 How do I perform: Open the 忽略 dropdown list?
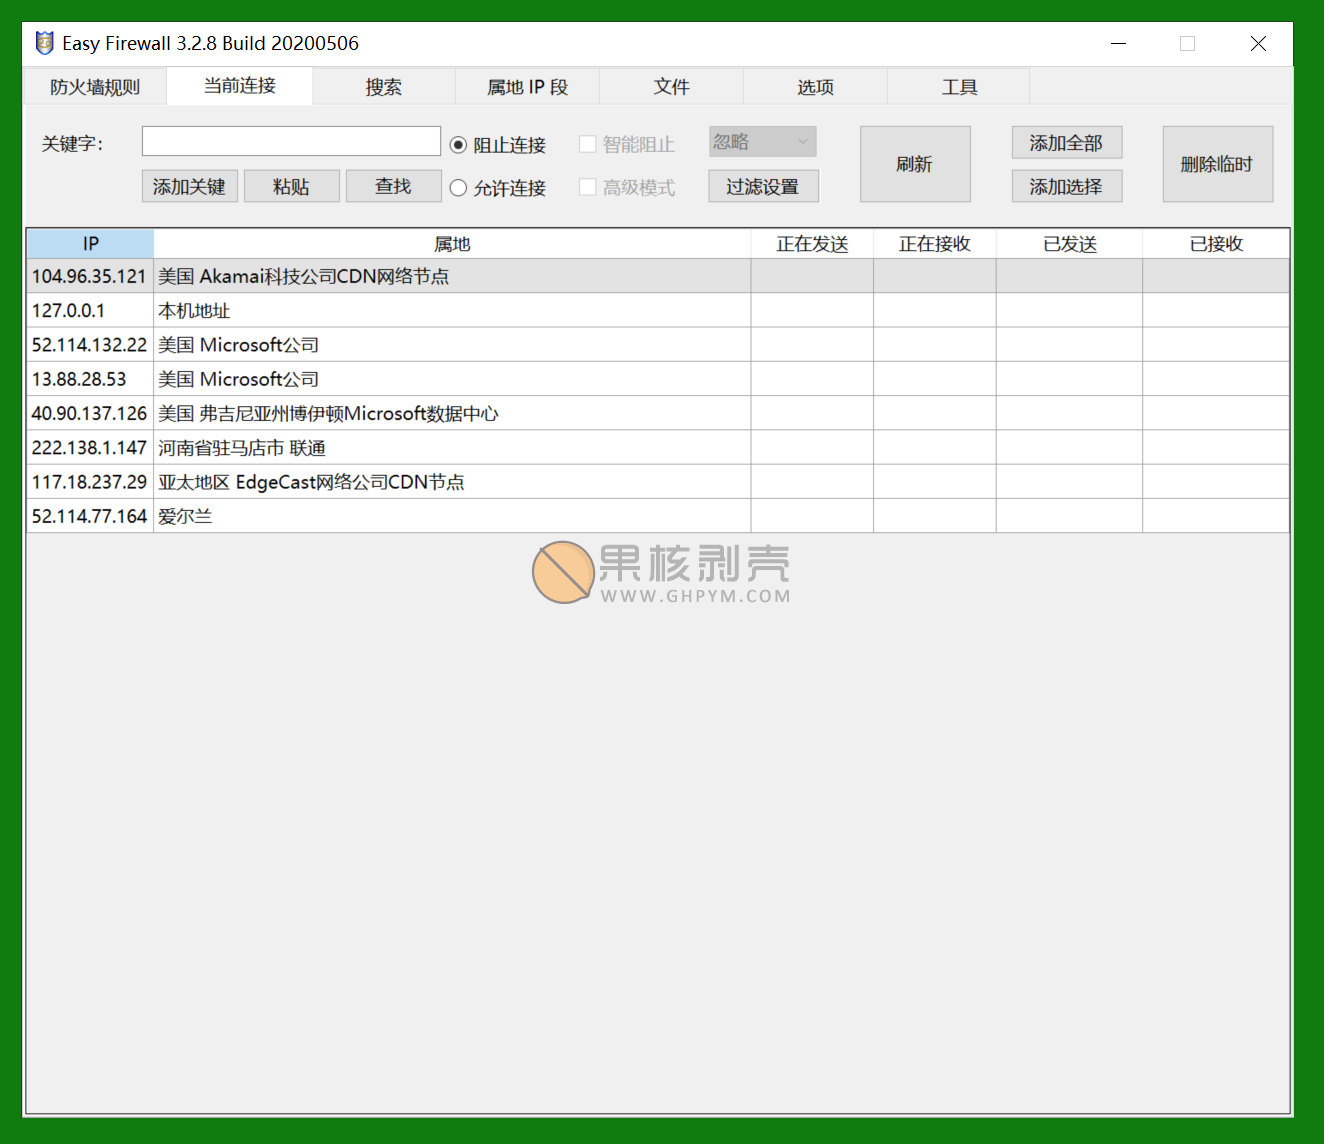(x=762, y=142)
